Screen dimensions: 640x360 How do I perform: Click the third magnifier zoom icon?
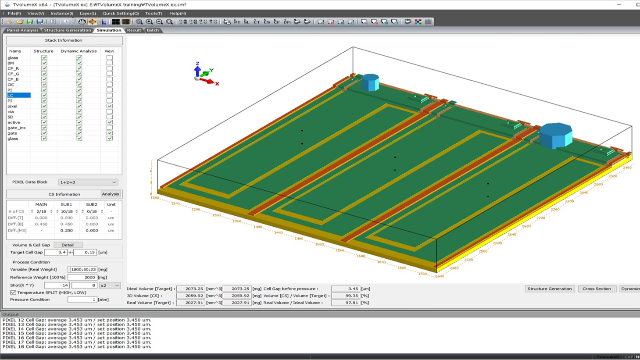pyautogui.click(x=160, y=22)
